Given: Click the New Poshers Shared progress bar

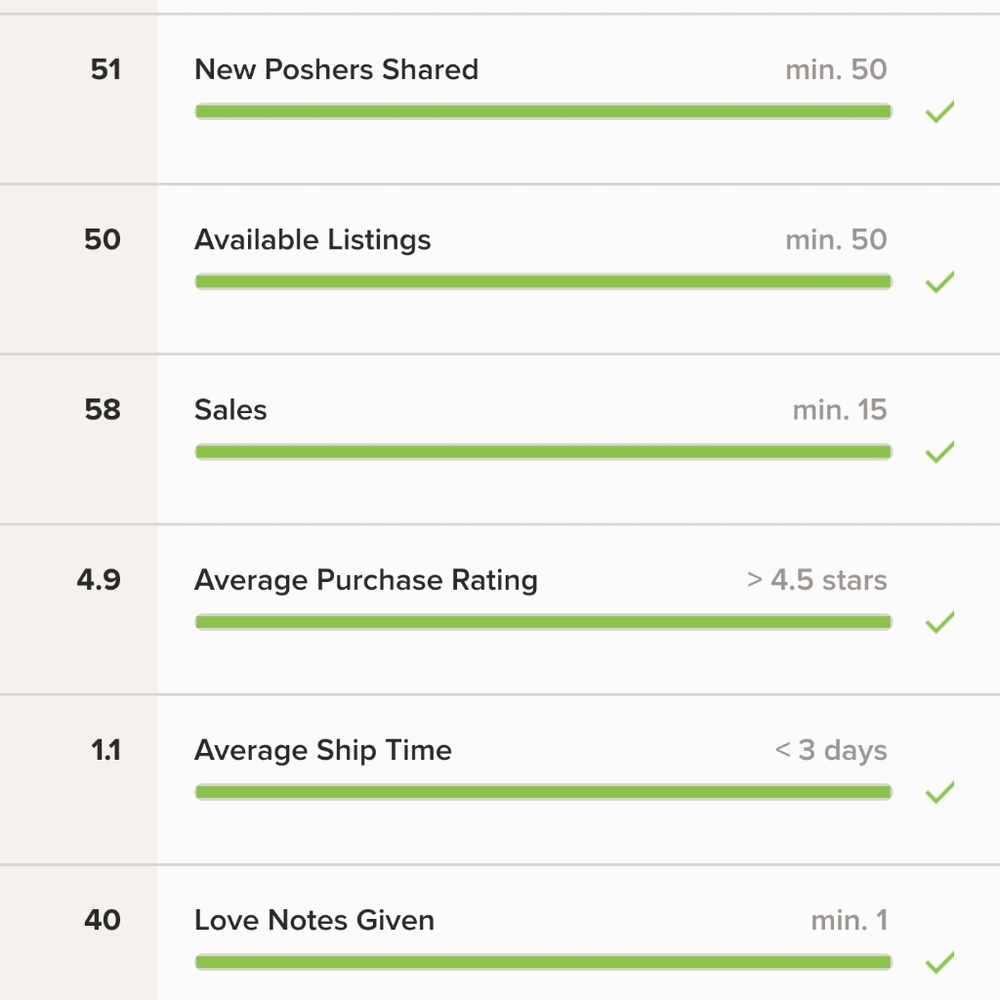Looking at the screenshot, I should (x=543, y=112).
